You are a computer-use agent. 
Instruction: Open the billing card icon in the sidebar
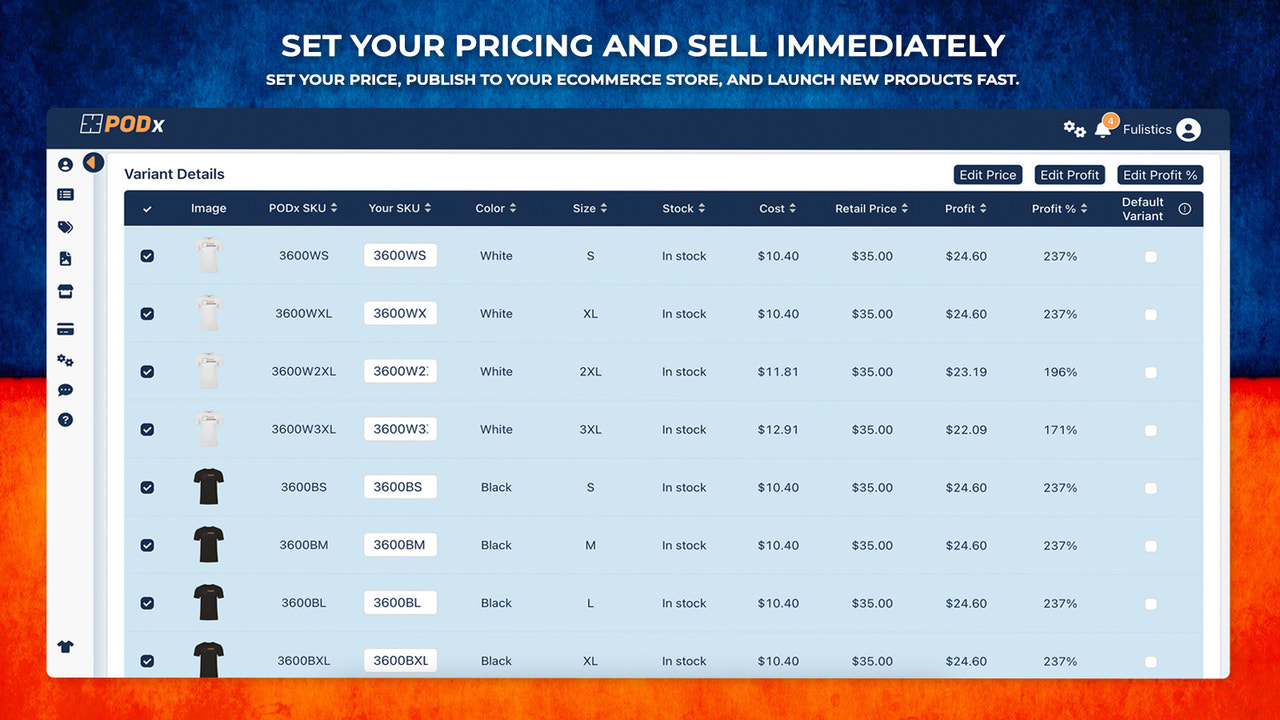(65, 328)
